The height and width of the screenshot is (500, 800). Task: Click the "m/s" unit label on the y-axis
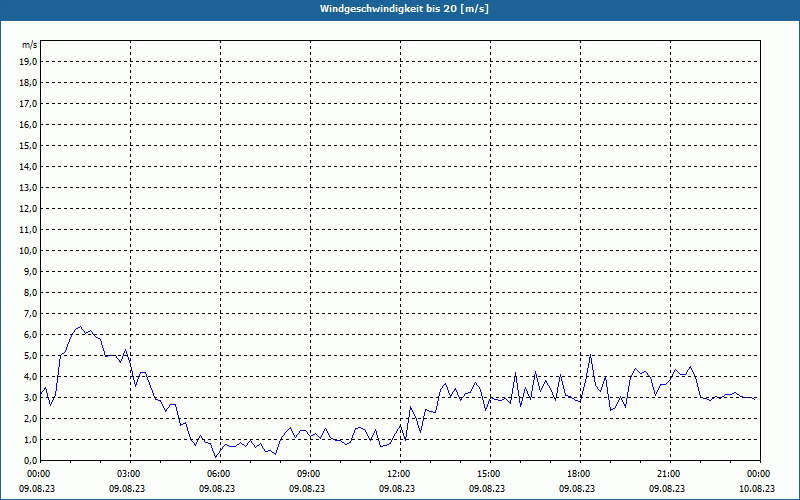[x=30, y=45]
